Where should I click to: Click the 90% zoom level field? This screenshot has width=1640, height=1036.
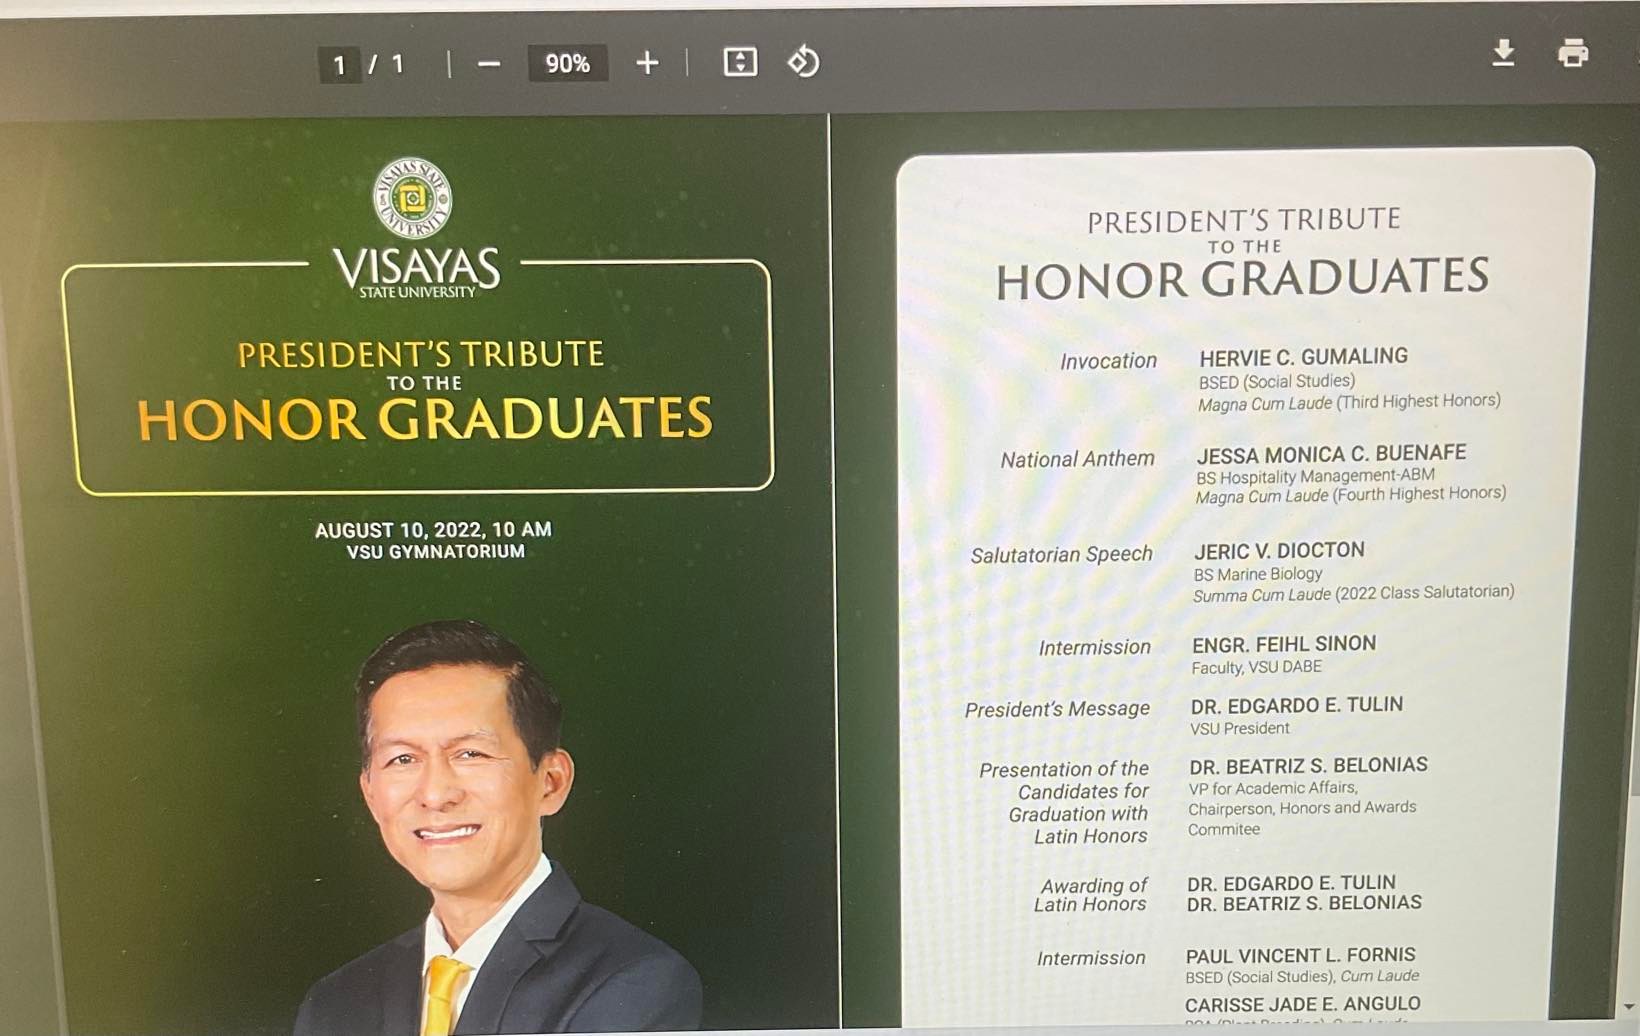coord(567,64)
